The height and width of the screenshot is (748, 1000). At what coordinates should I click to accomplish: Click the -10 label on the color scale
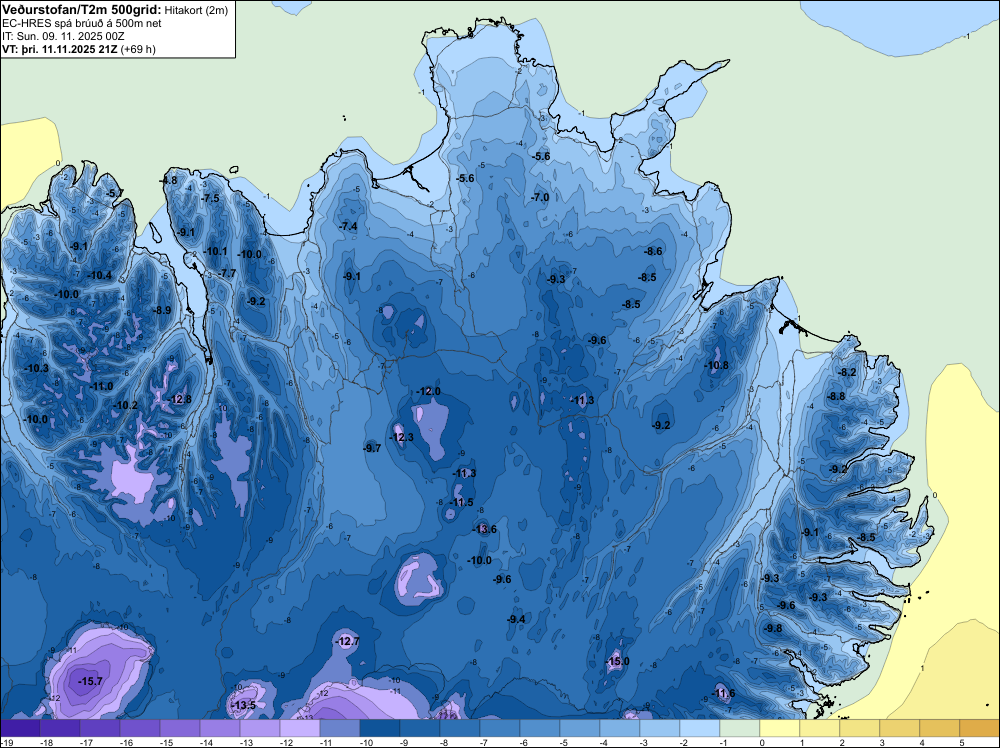click(x=365, y=742)
